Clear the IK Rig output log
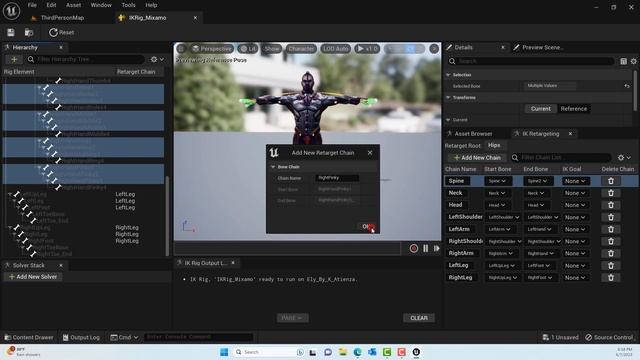 (x=419, y=318)
